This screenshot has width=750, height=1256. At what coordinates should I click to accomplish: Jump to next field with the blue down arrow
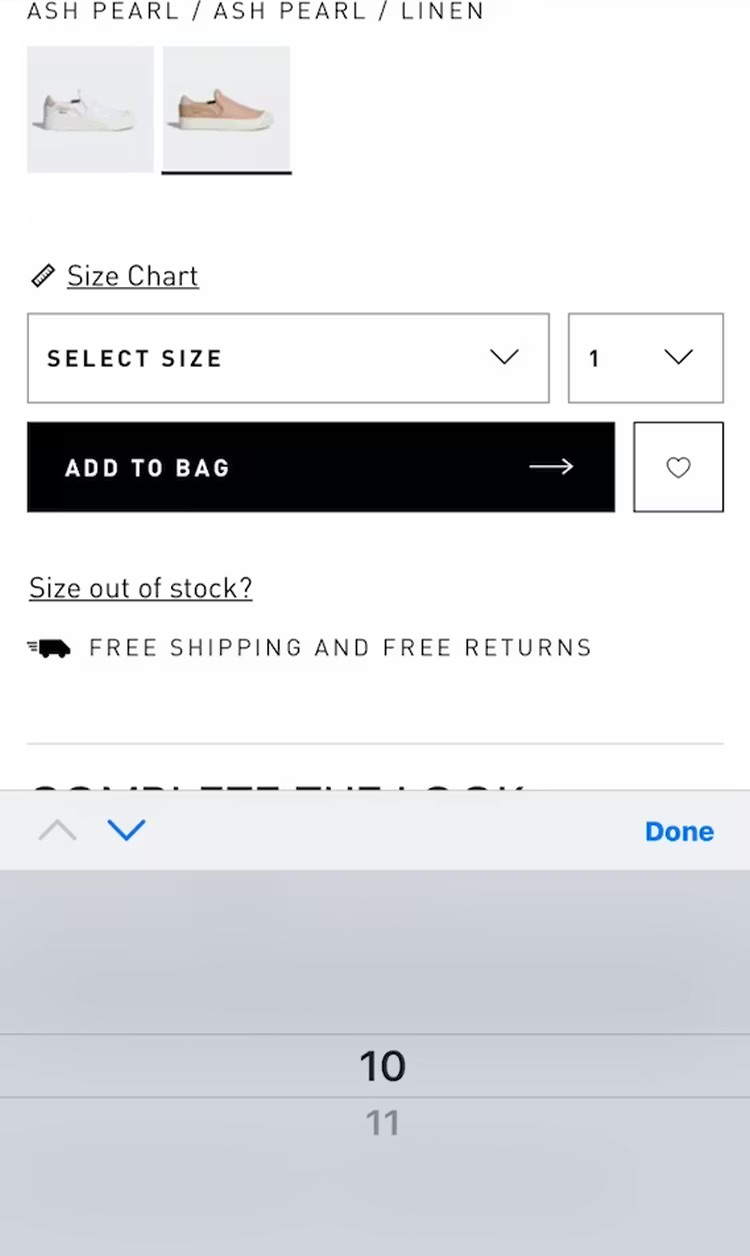pyautogui.click(x=126, y=830)
